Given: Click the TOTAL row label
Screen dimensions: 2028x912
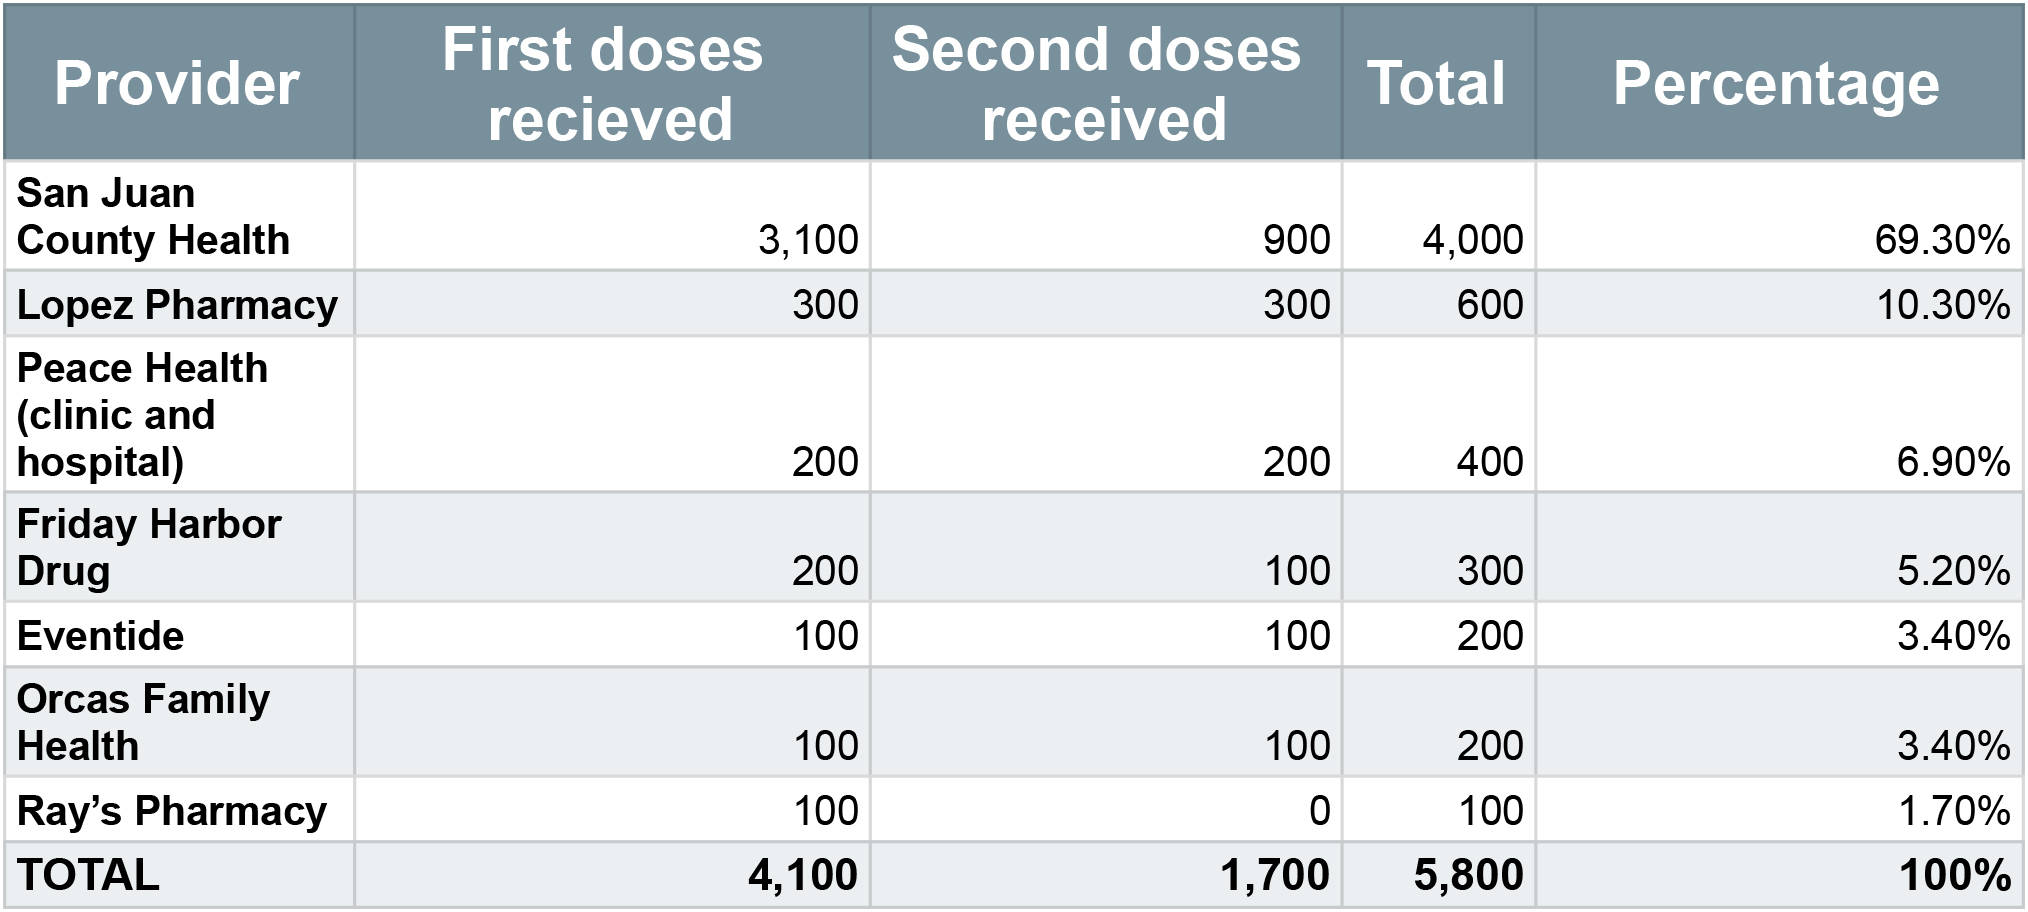Looking at the screenshot, I should pos(88,875).
